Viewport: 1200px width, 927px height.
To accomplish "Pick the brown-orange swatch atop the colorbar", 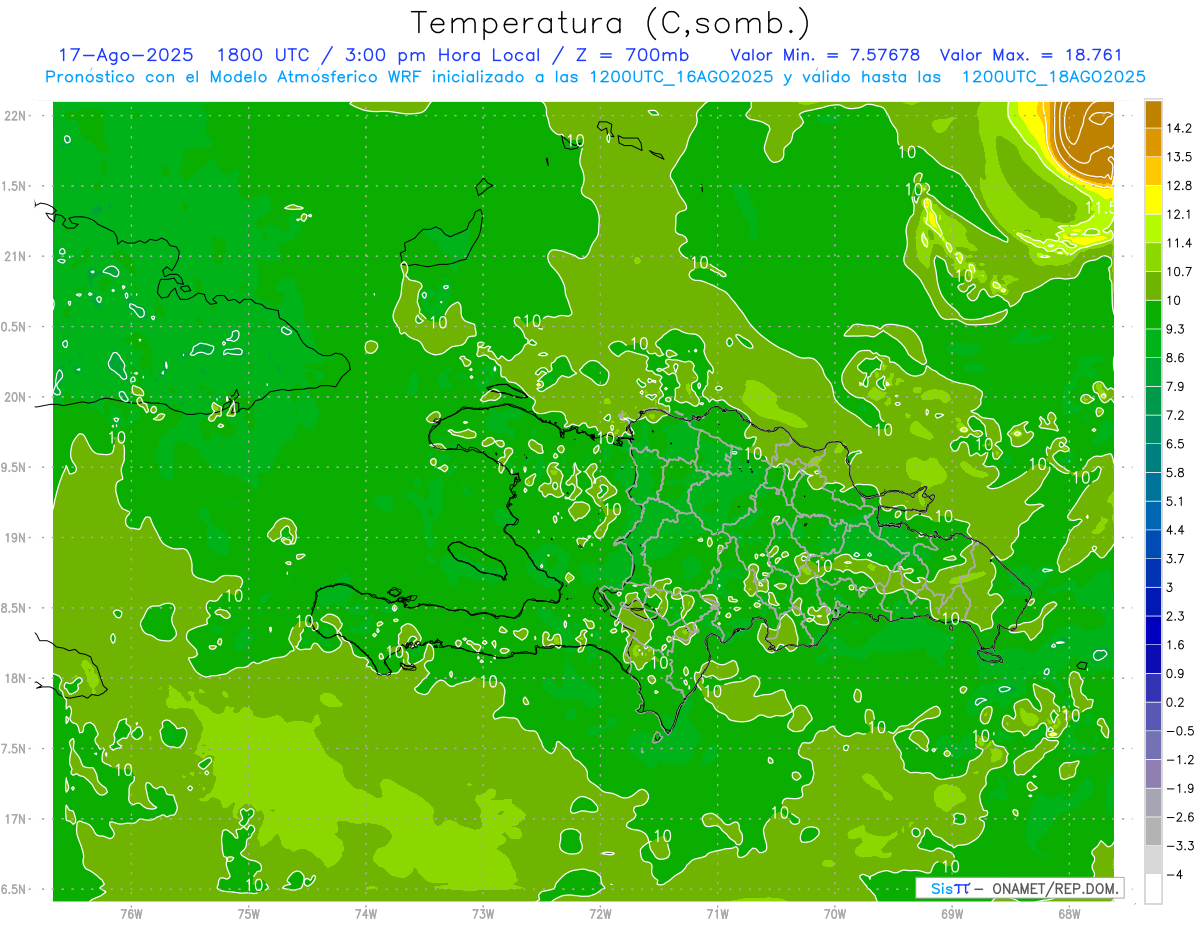I will pyautogui.click(x=1153, y=114).
